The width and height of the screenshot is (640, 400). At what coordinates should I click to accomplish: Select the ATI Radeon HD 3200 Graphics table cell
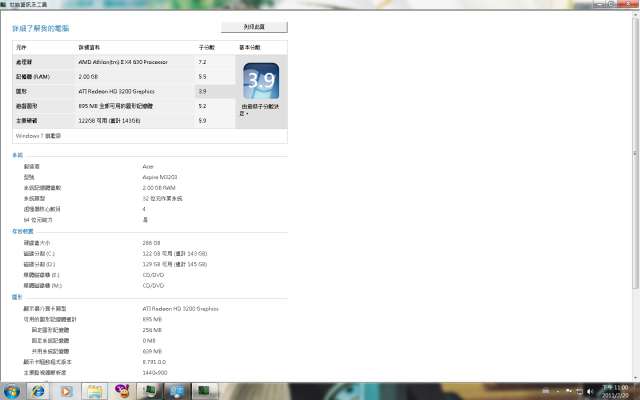coord(116,91)
